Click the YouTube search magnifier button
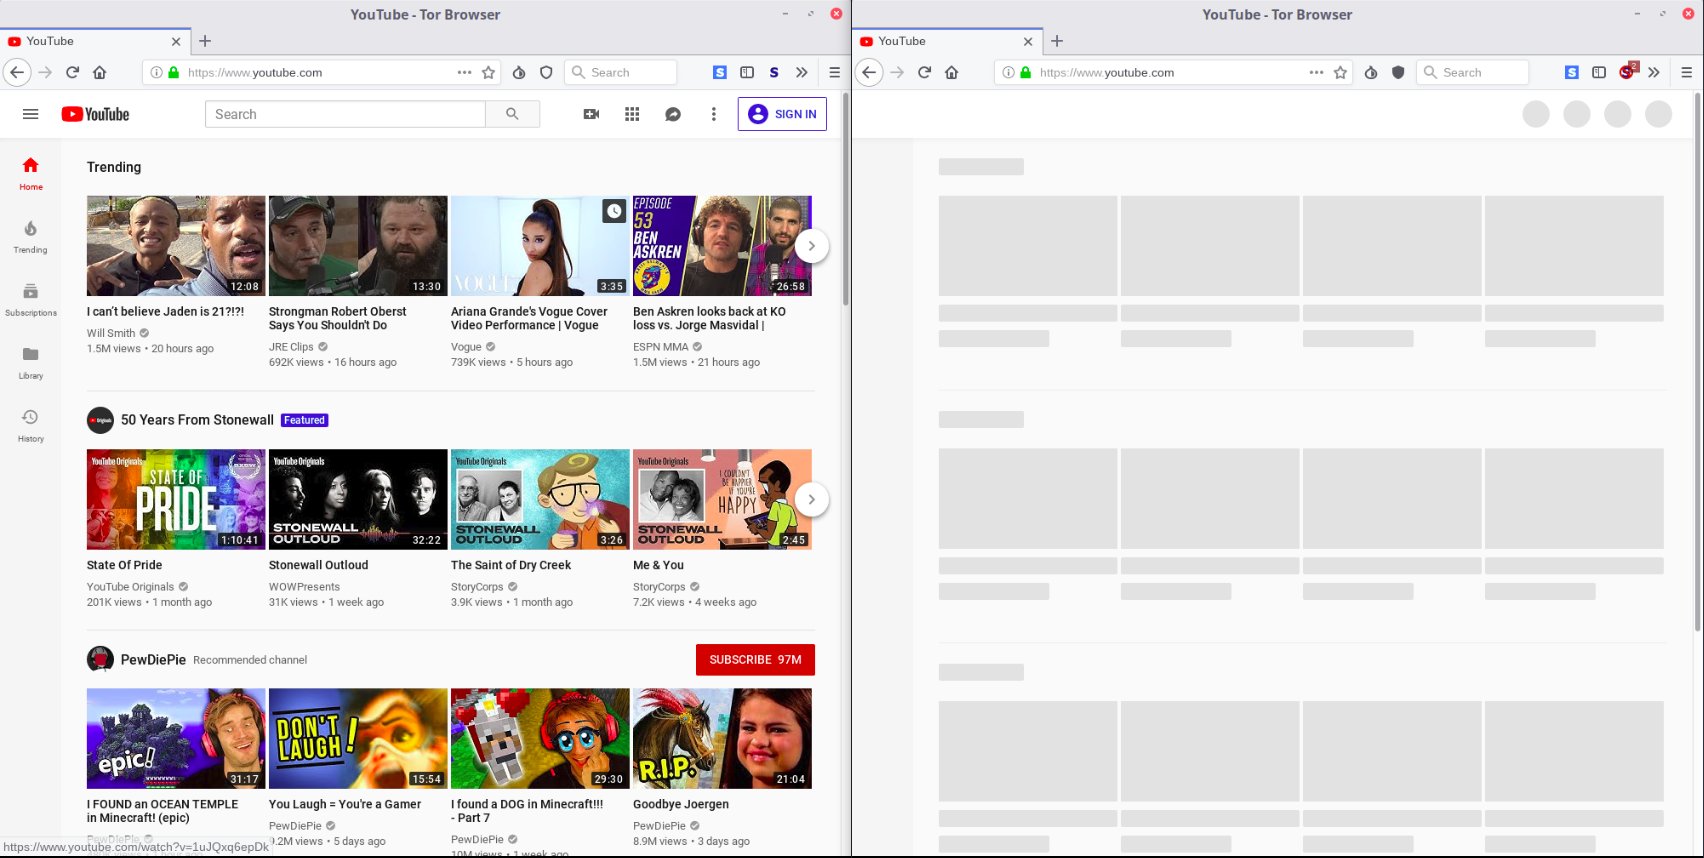 point(512,114)
